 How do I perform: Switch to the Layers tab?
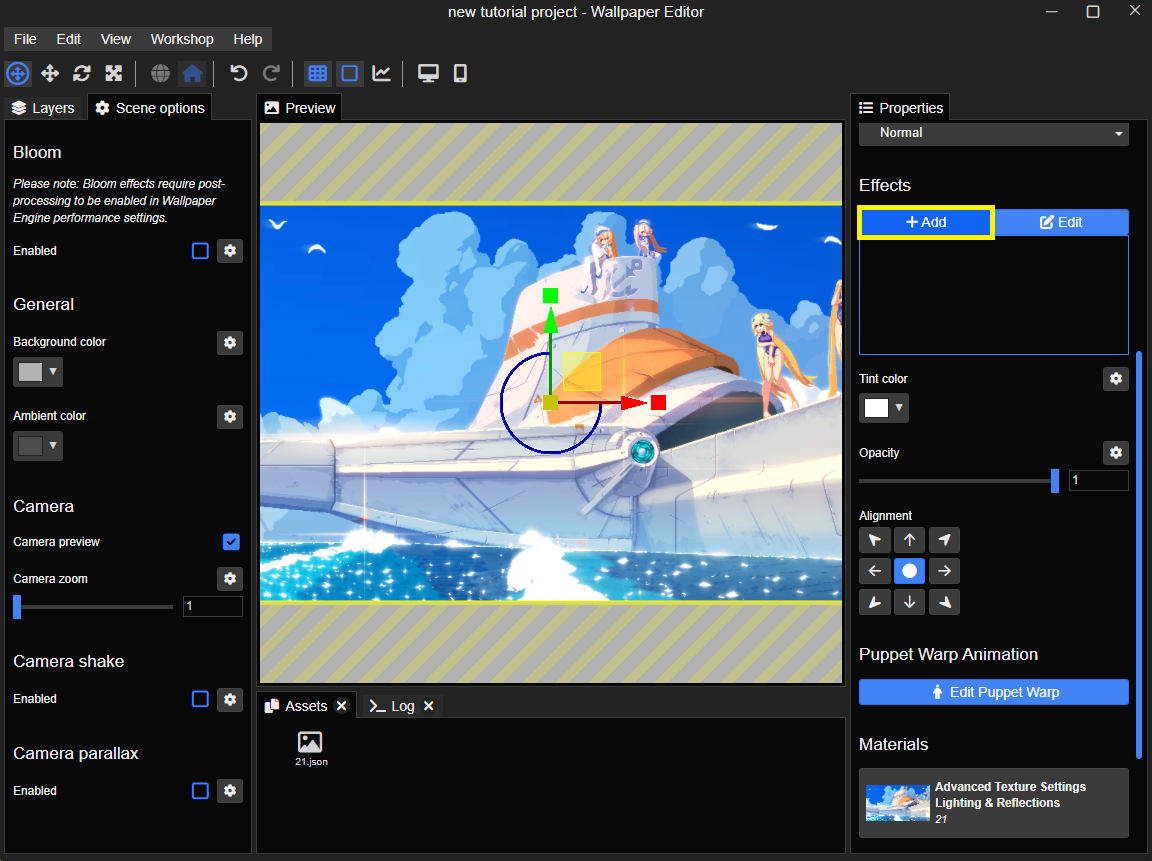(43, 108)
